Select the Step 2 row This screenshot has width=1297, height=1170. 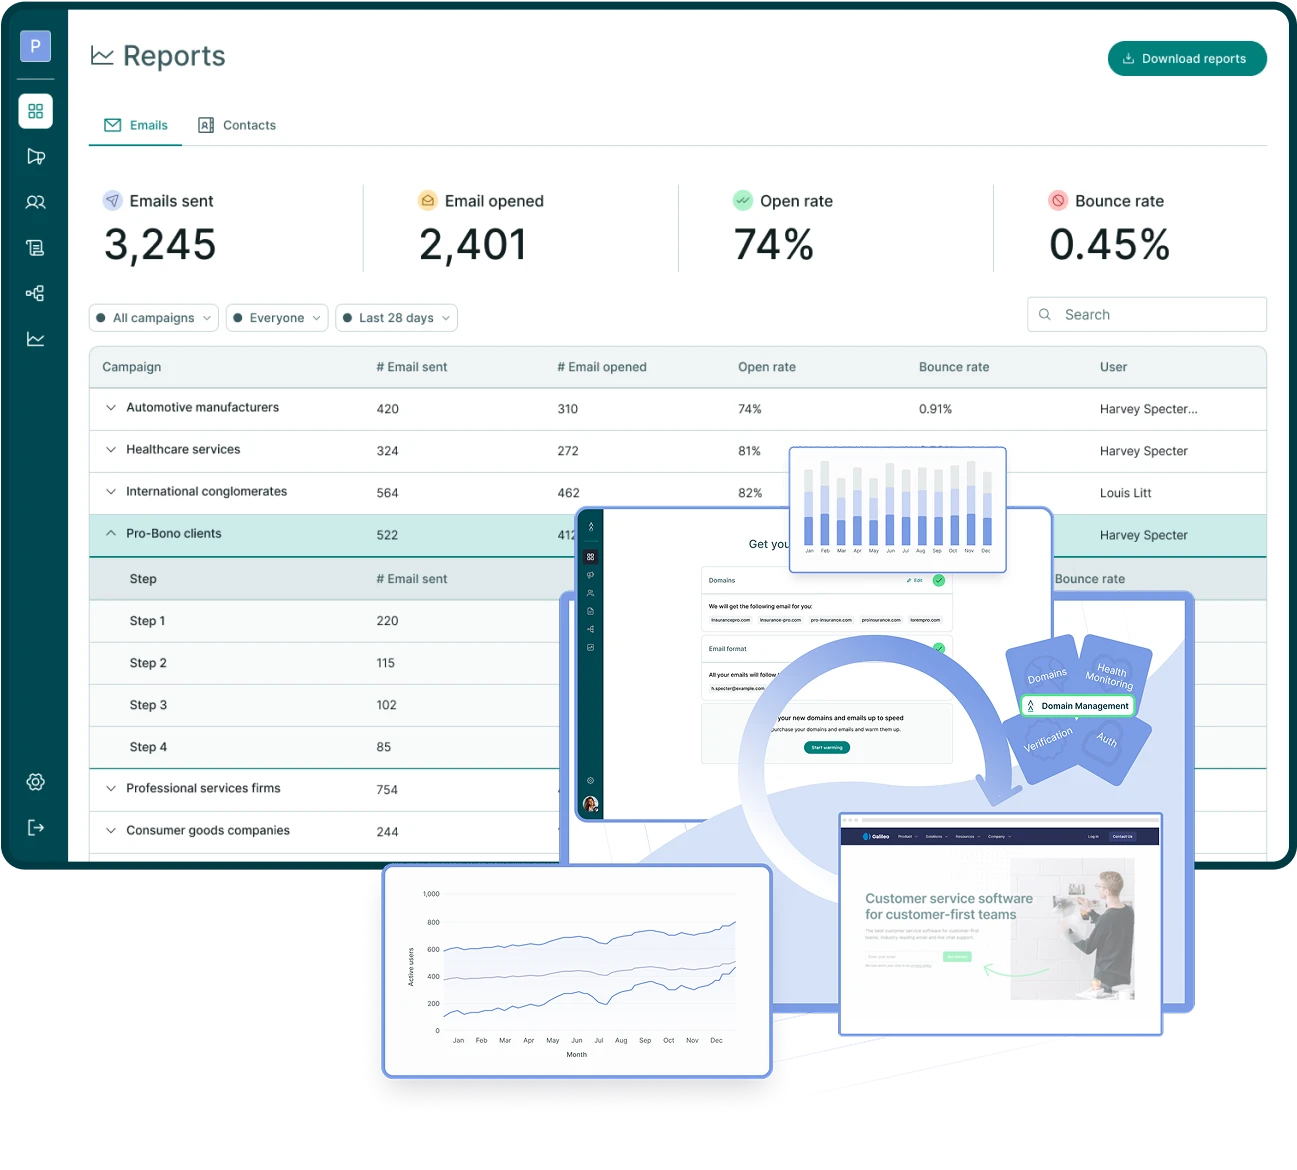pyautogui.click(x=325, y=663)
